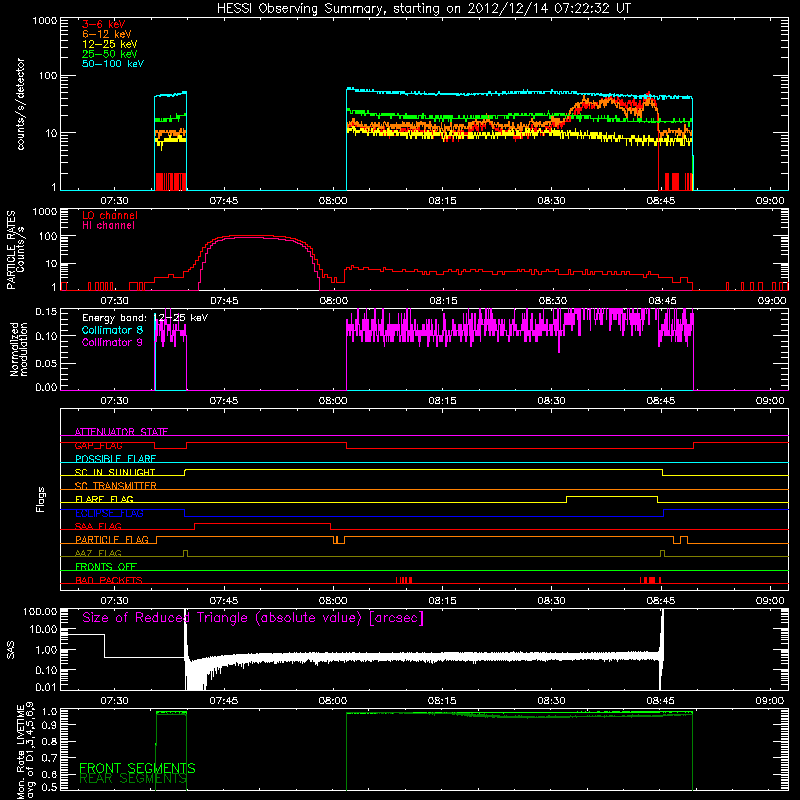Select the yellow '12-25 keV' count-rate legend label
Screen dimensions: 800x800
pos(110,44)
